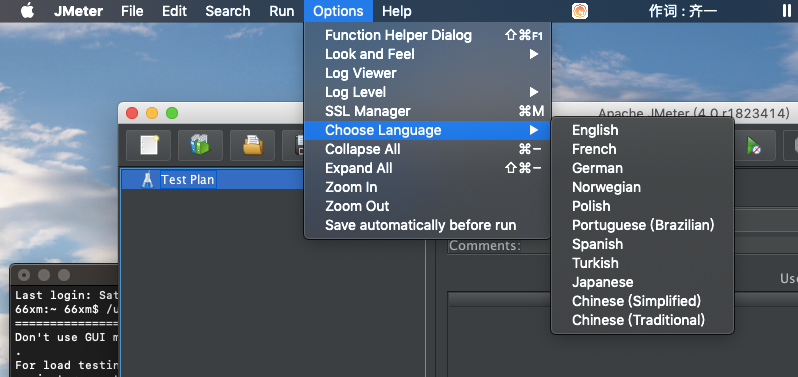Open the Help menu

pyautogui.click(x=396, y=11)
